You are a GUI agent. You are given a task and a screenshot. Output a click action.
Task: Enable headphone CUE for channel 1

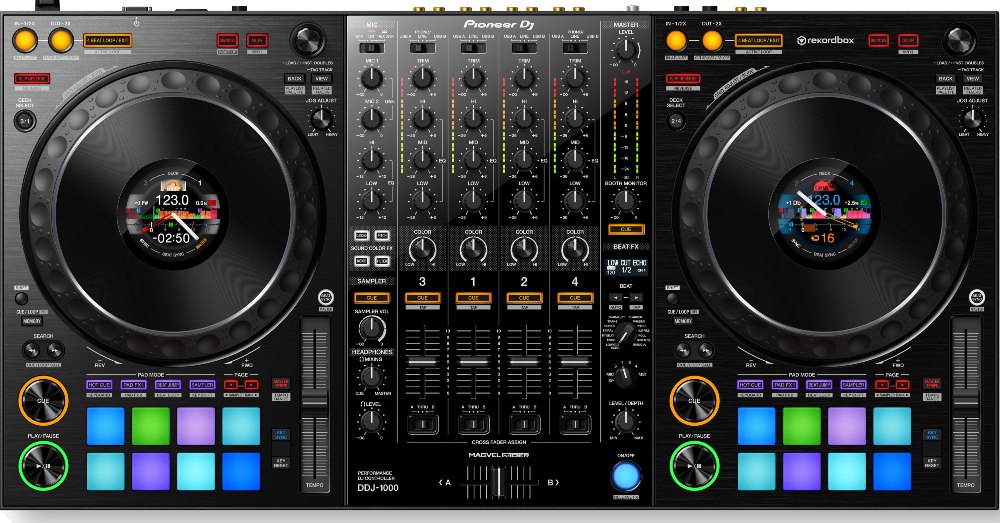473,298
